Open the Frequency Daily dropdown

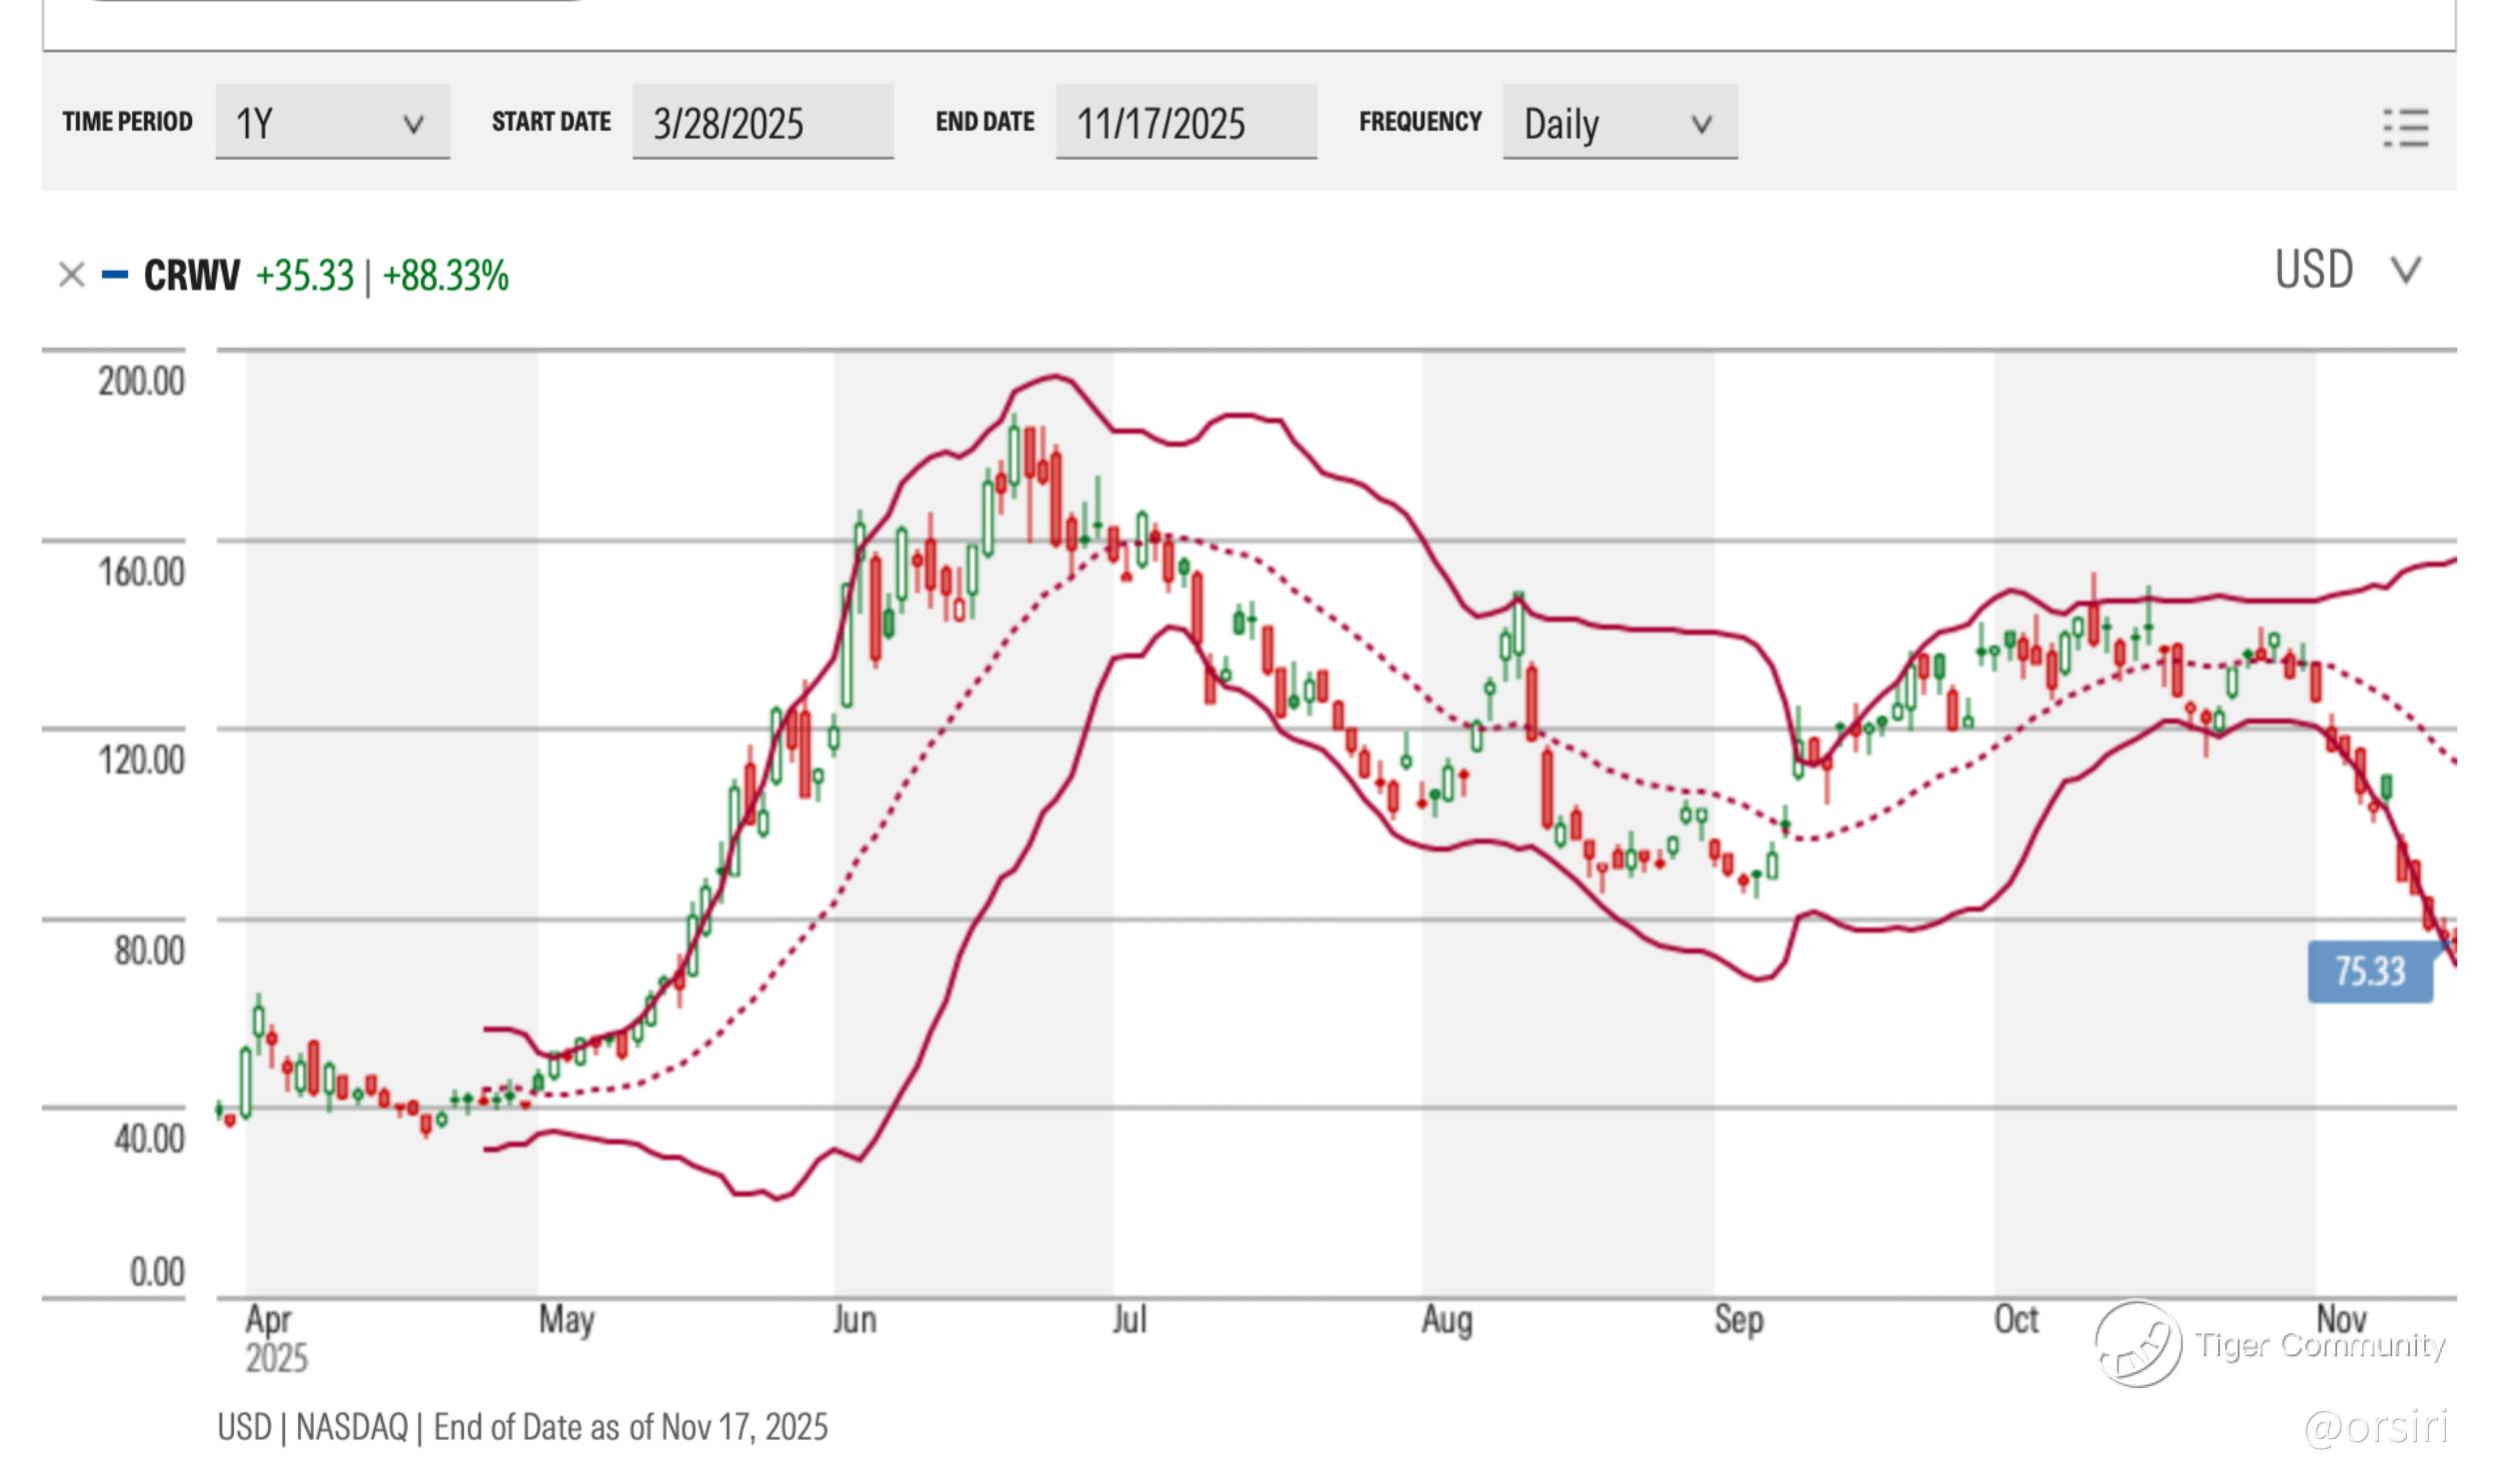[1618, 123]
